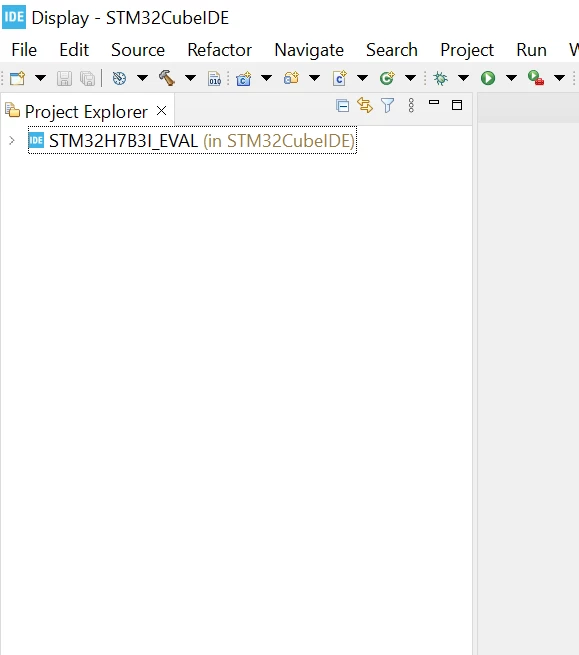Open dropdown beside New C++ Class icon
The height and width of the screenshot is (655, 579).
(411, 78)
